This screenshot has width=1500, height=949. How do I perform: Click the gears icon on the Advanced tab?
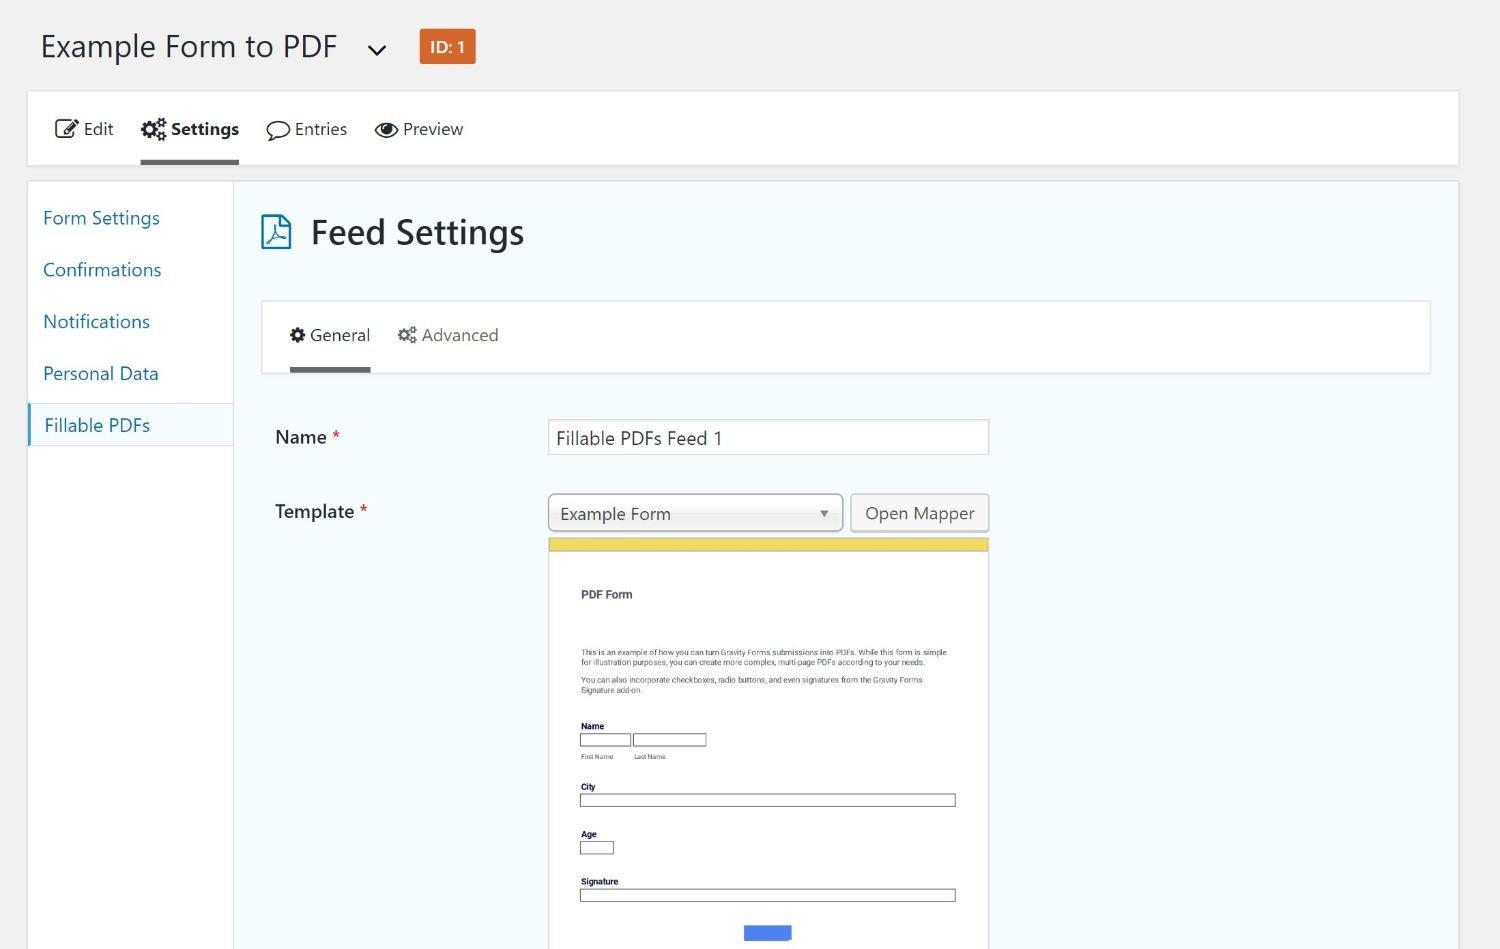(407, 335)
